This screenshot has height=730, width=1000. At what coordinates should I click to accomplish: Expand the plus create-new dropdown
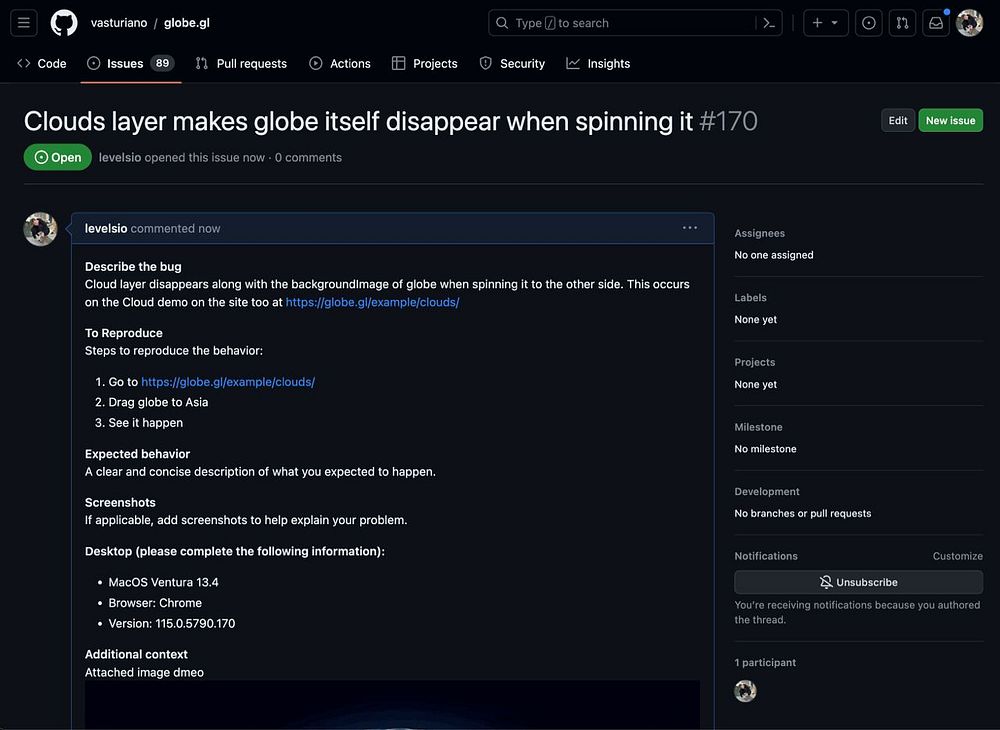click(x=826, y=23)
